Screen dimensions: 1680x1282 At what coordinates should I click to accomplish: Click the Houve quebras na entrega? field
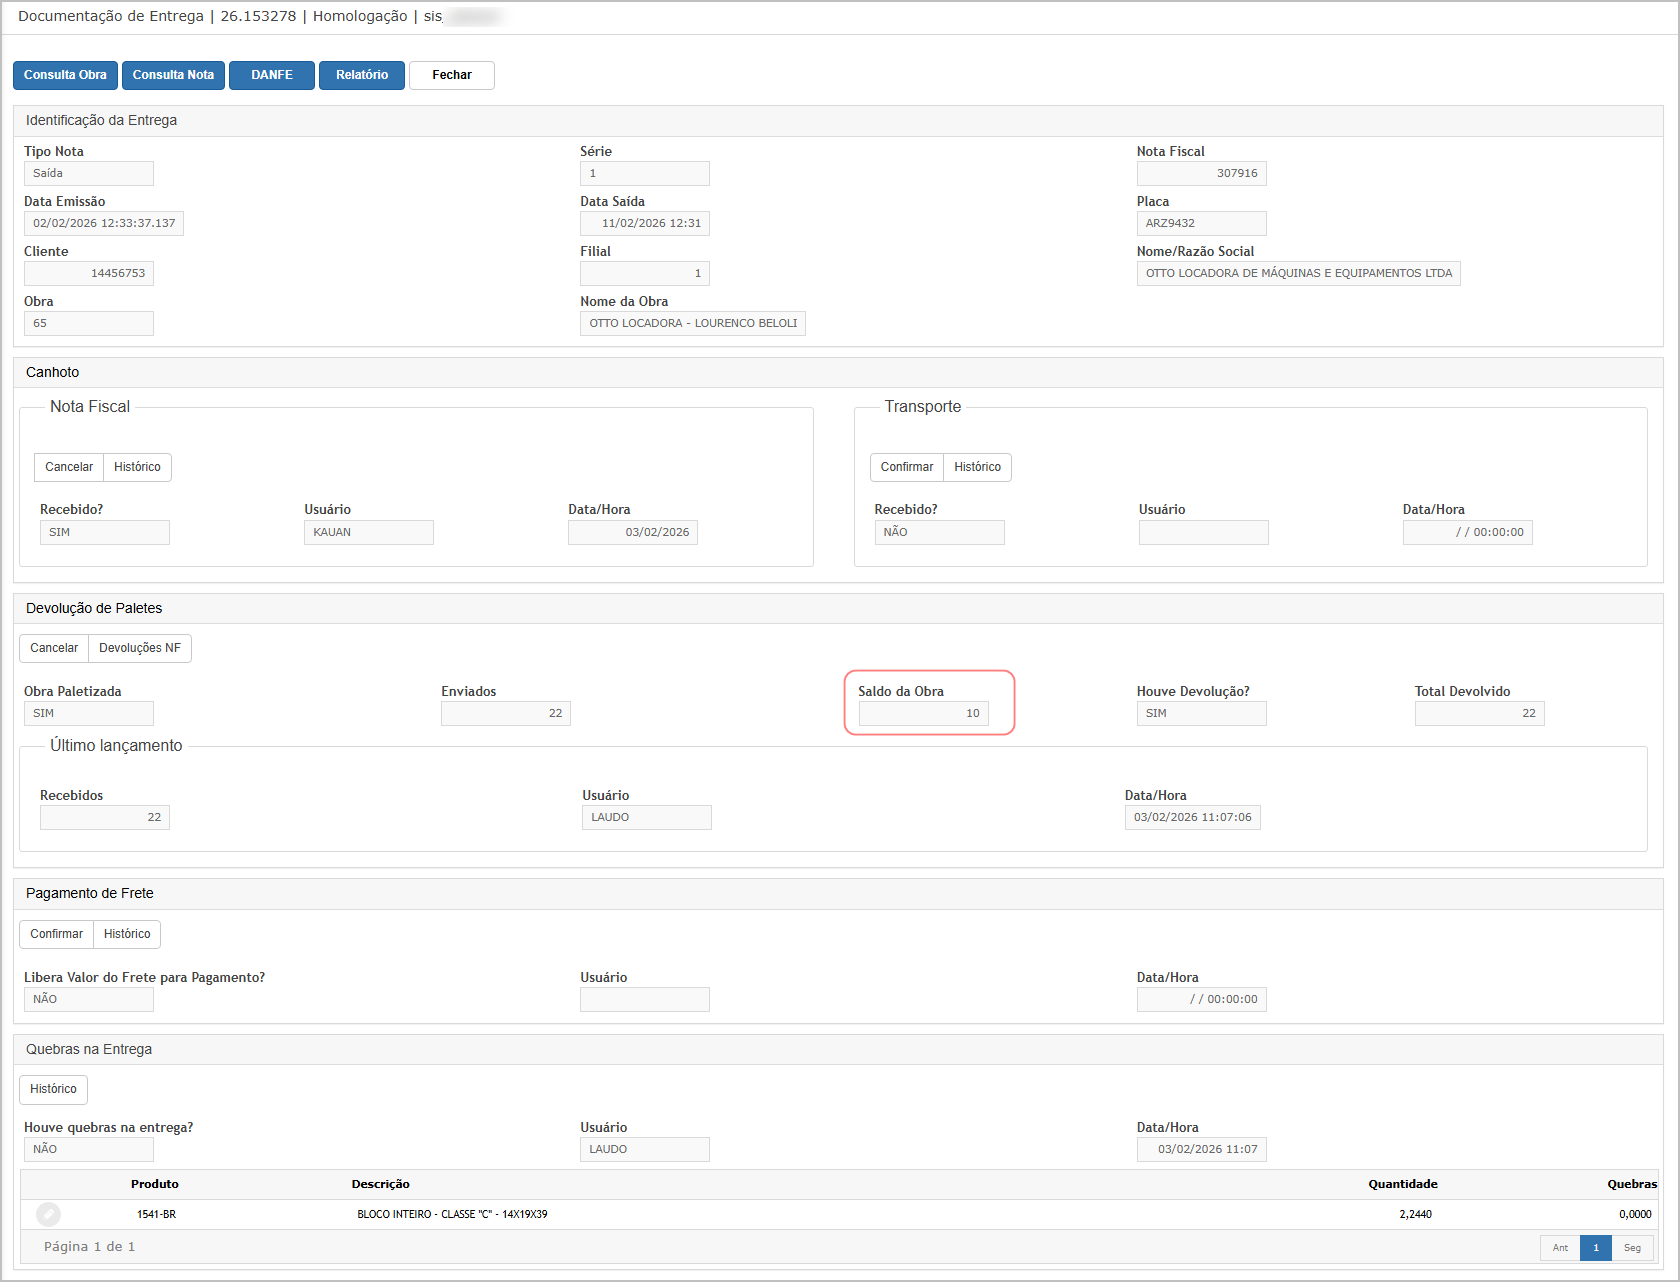pos(89,1149)
